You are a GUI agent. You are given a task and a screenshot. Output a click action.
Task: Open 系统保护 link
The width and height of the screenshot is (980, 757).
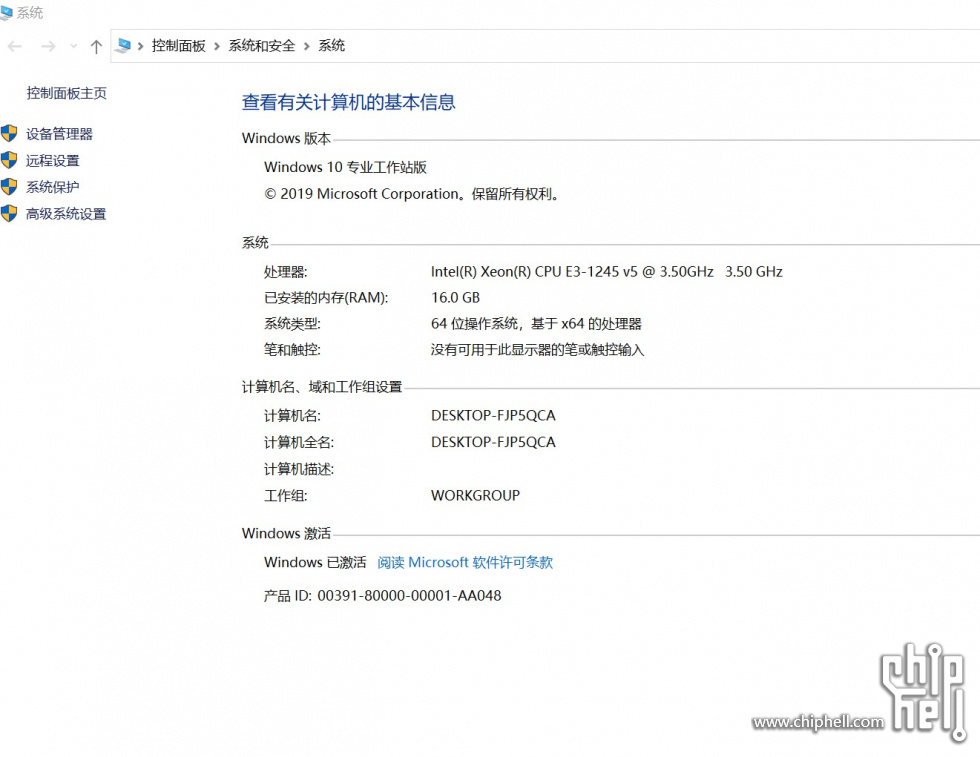(x=52, y=187)
